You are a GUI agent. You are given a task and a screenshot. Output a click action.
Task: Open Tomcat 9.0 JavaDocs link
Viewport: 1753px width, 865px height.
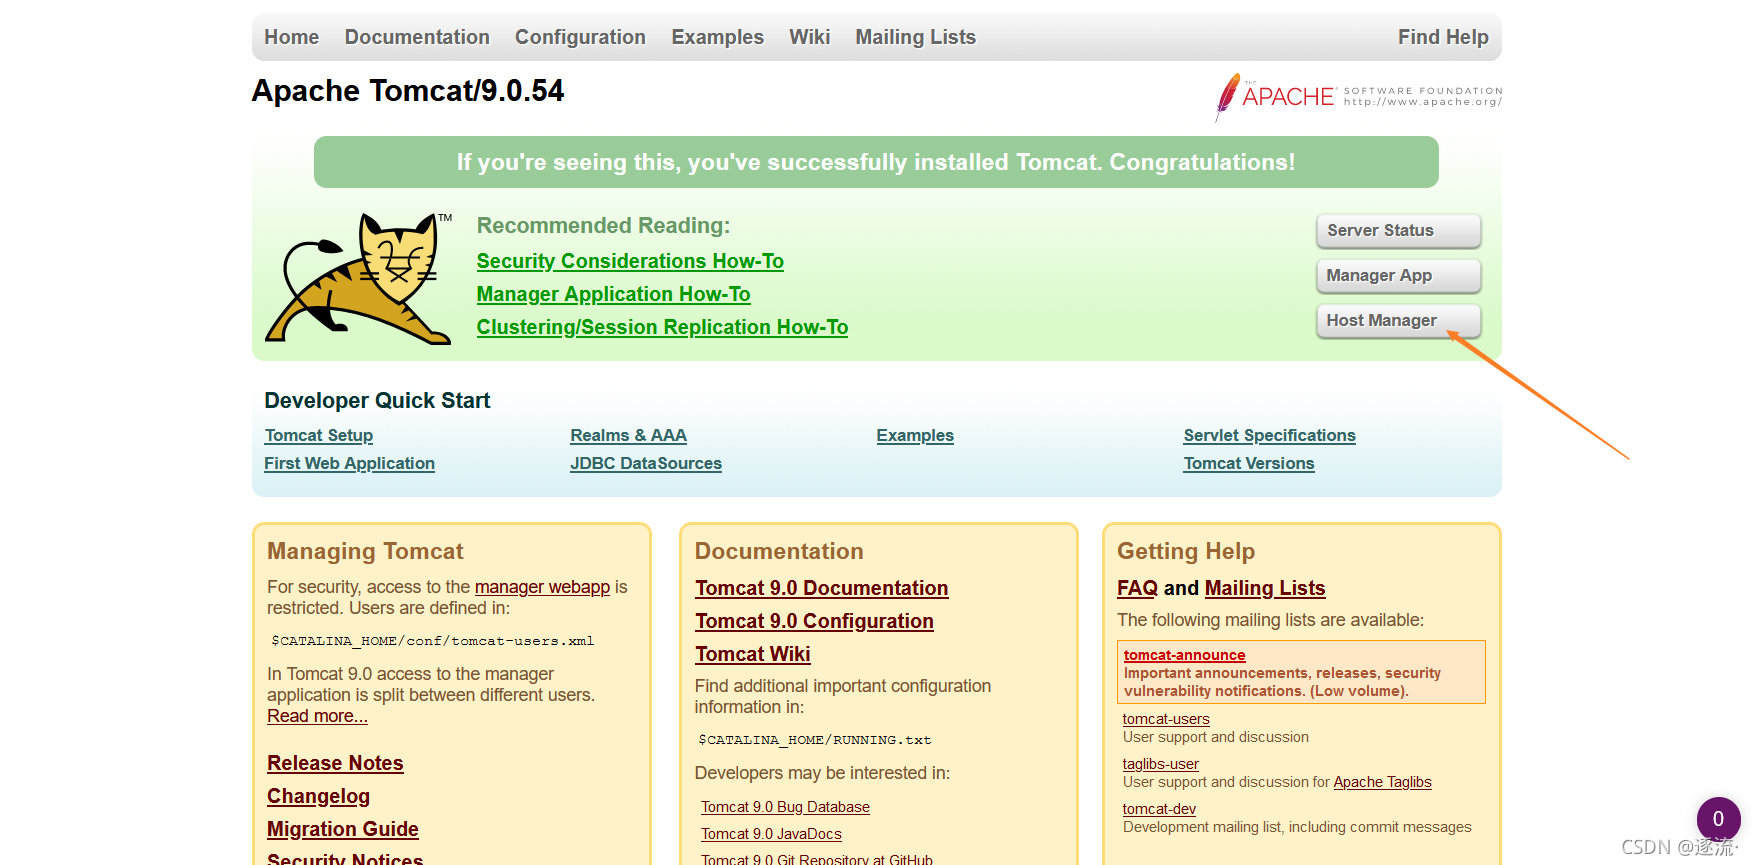pyautogui.click(x=771, y=834)
